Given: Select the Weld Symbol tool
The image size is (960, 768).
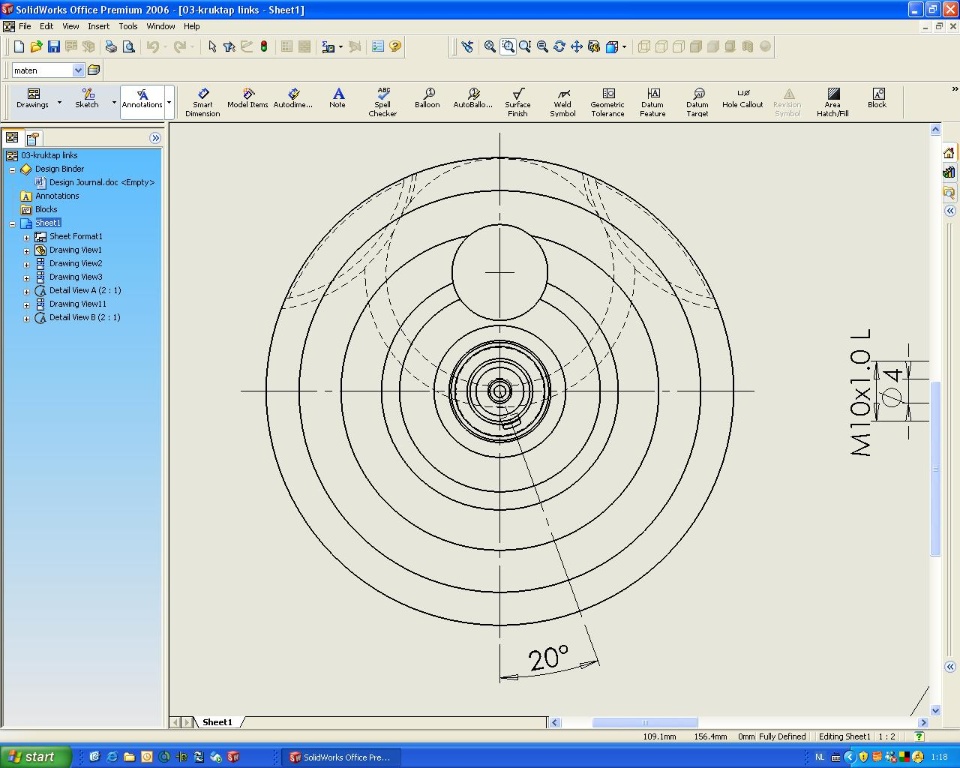Looking at the screenshot, I should 562,101.
